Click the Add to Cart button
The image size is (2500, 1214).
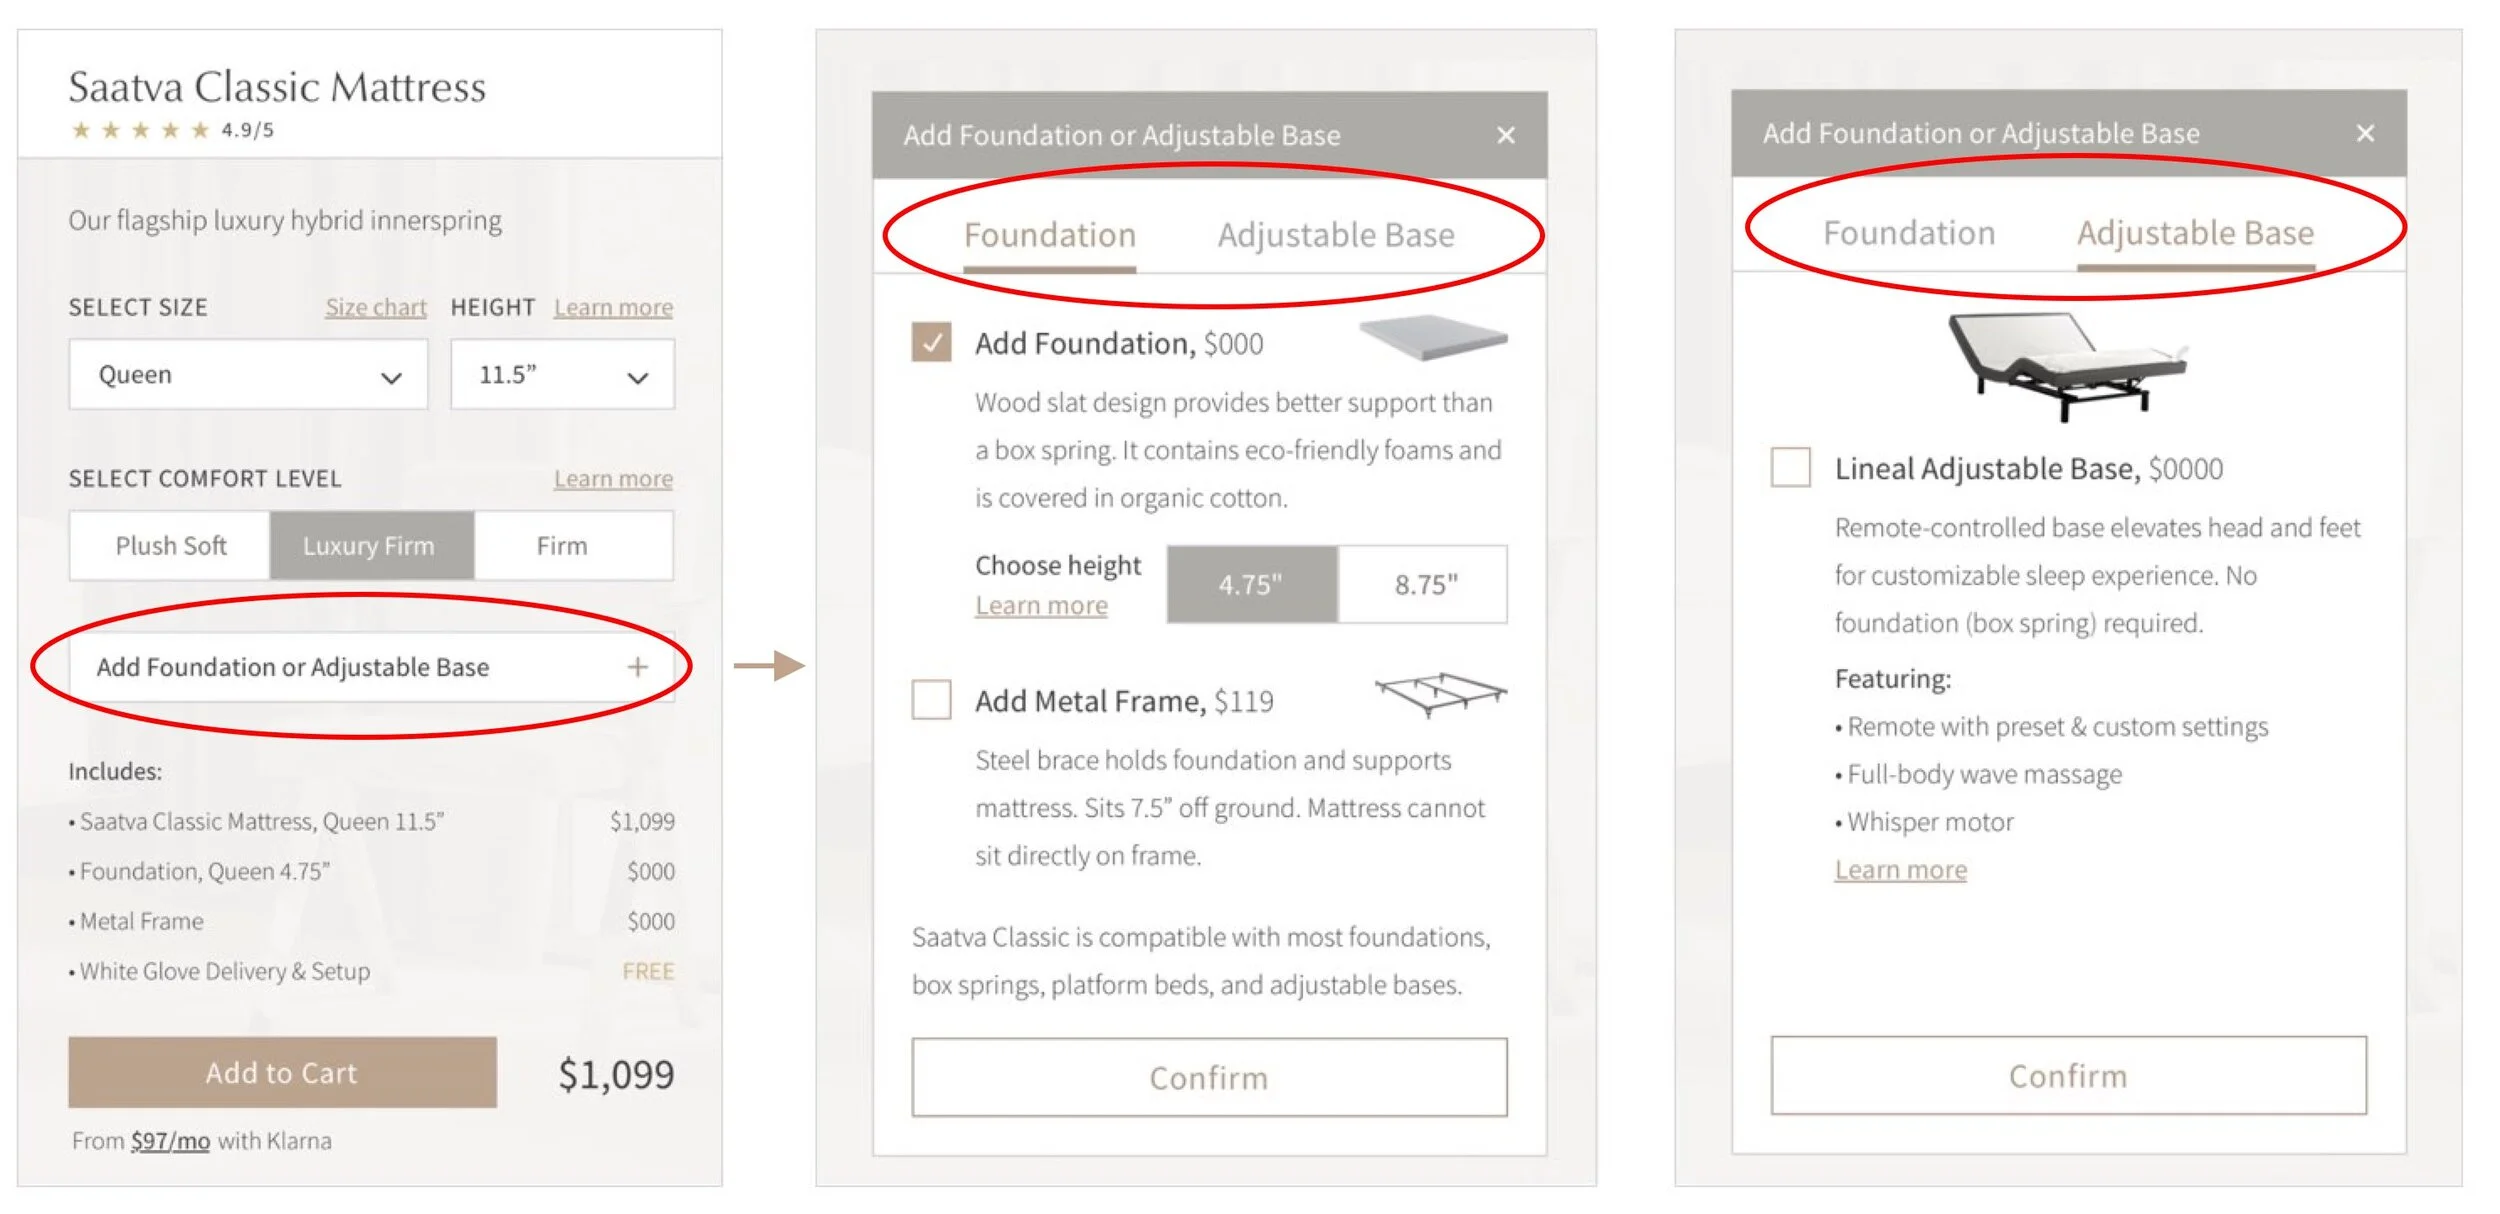click(282, 1072)
